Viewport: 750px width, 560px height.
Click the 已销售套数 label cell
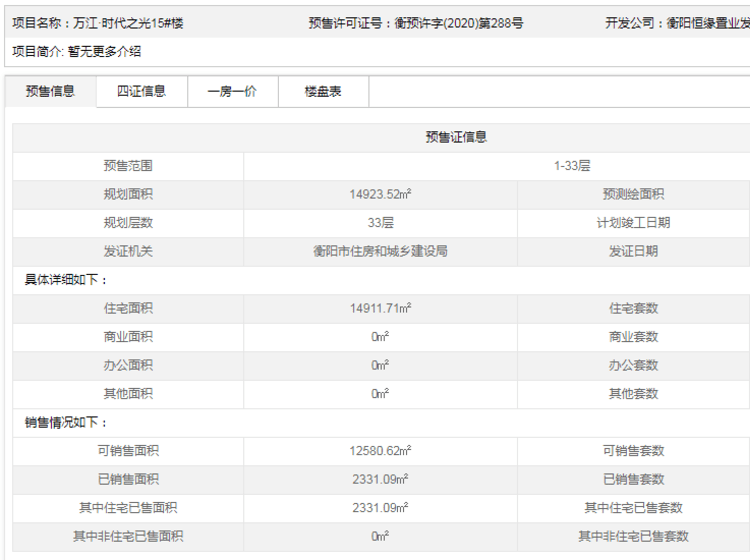633,479
